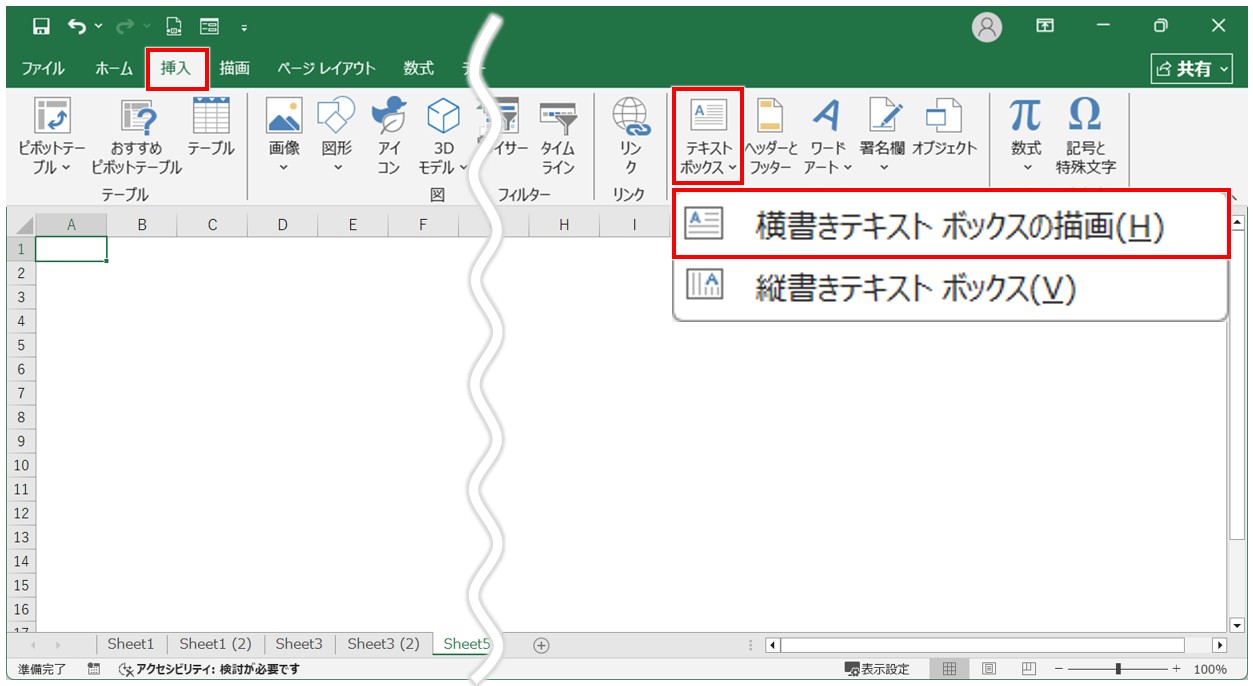
Task: Switch to Page Break Preview icon
Action: 1028,669
